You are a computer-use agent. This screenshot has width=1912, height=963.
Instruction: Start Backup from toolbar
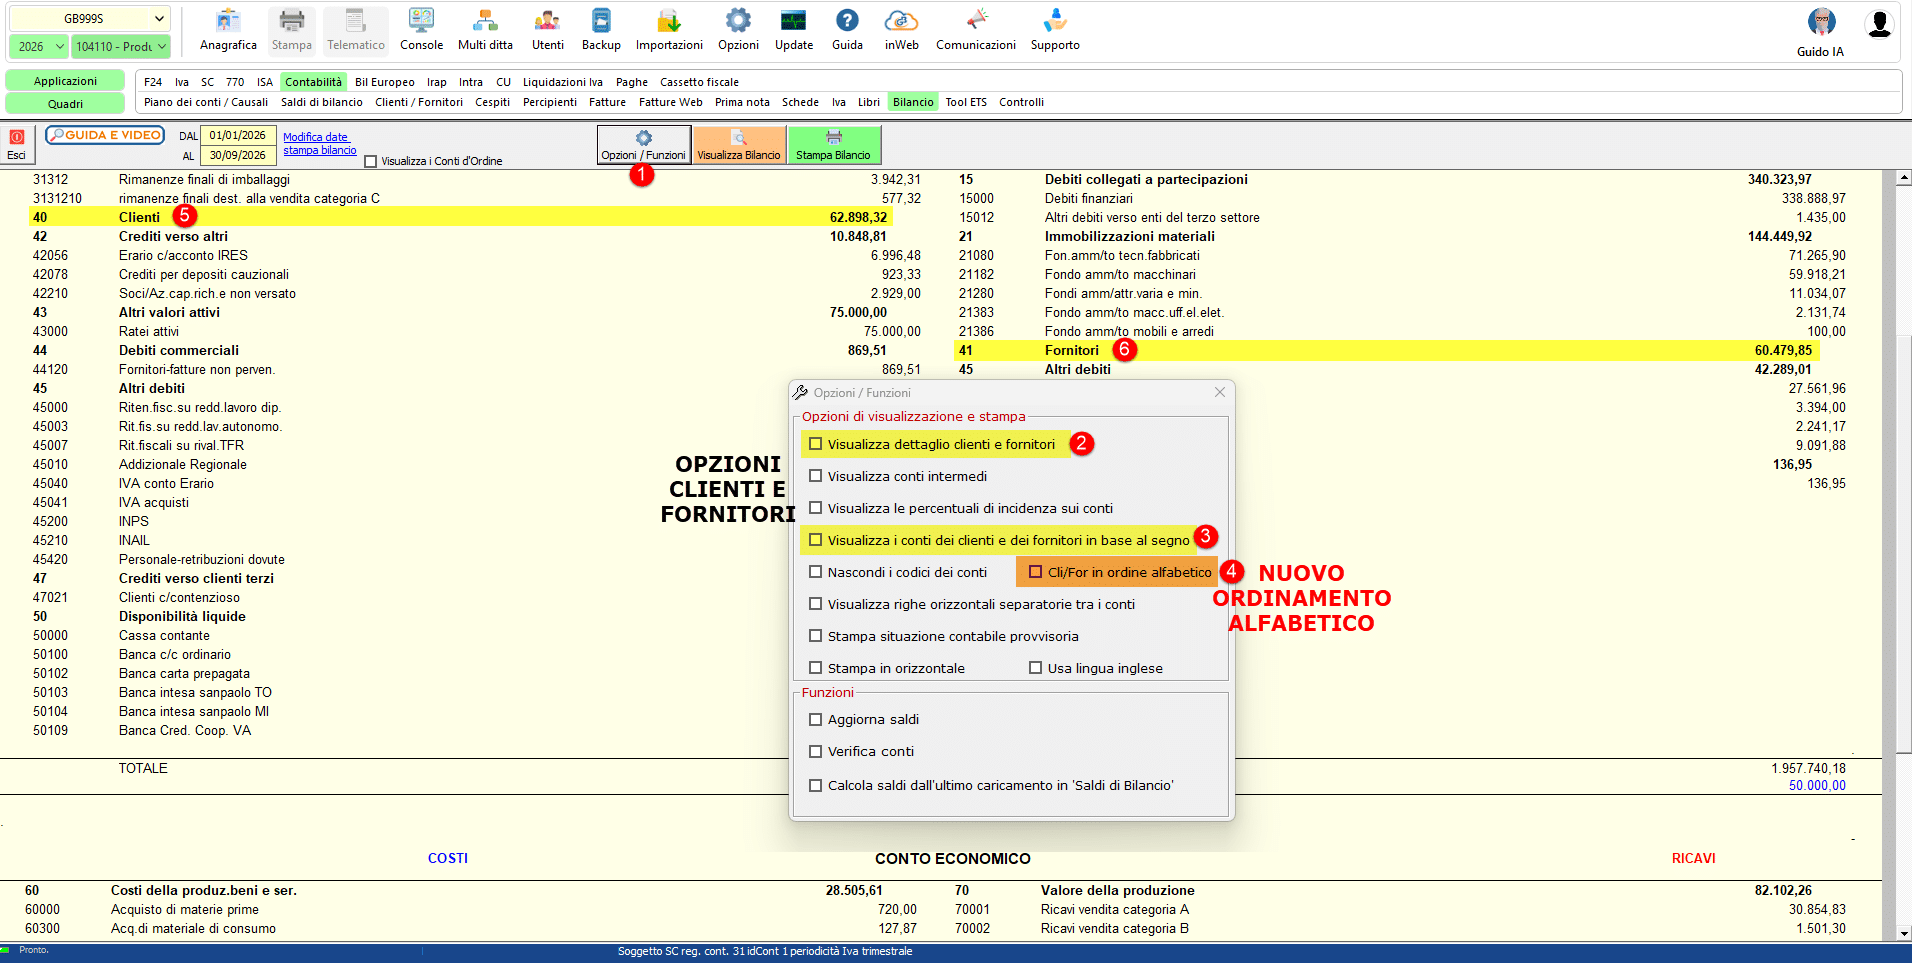click(601, 30)
